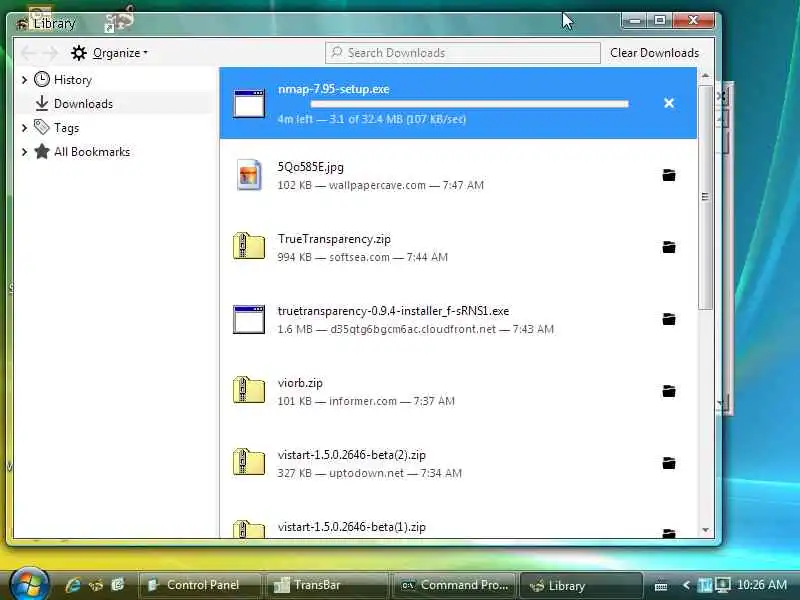
Task: Select the nmap-7.95-setup.exe file name
Action: tap(333, 89)
